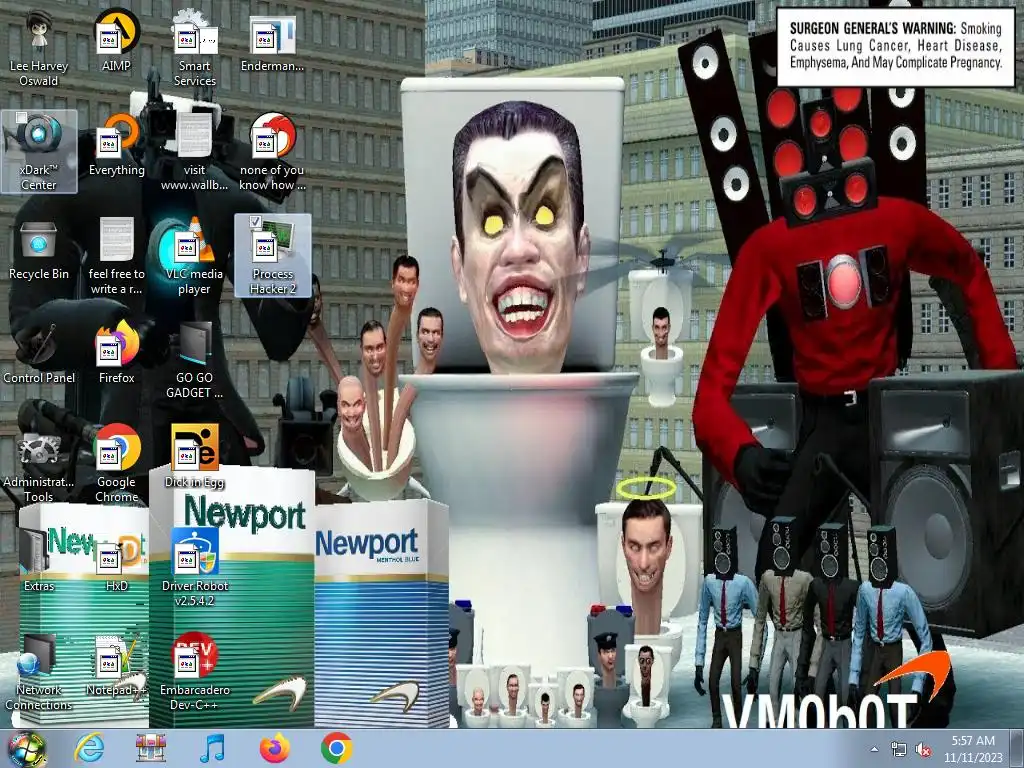The image size is (1024, 768).
Task: Open the Lee Harvey Oswald desktop icon
Action: 39,49
